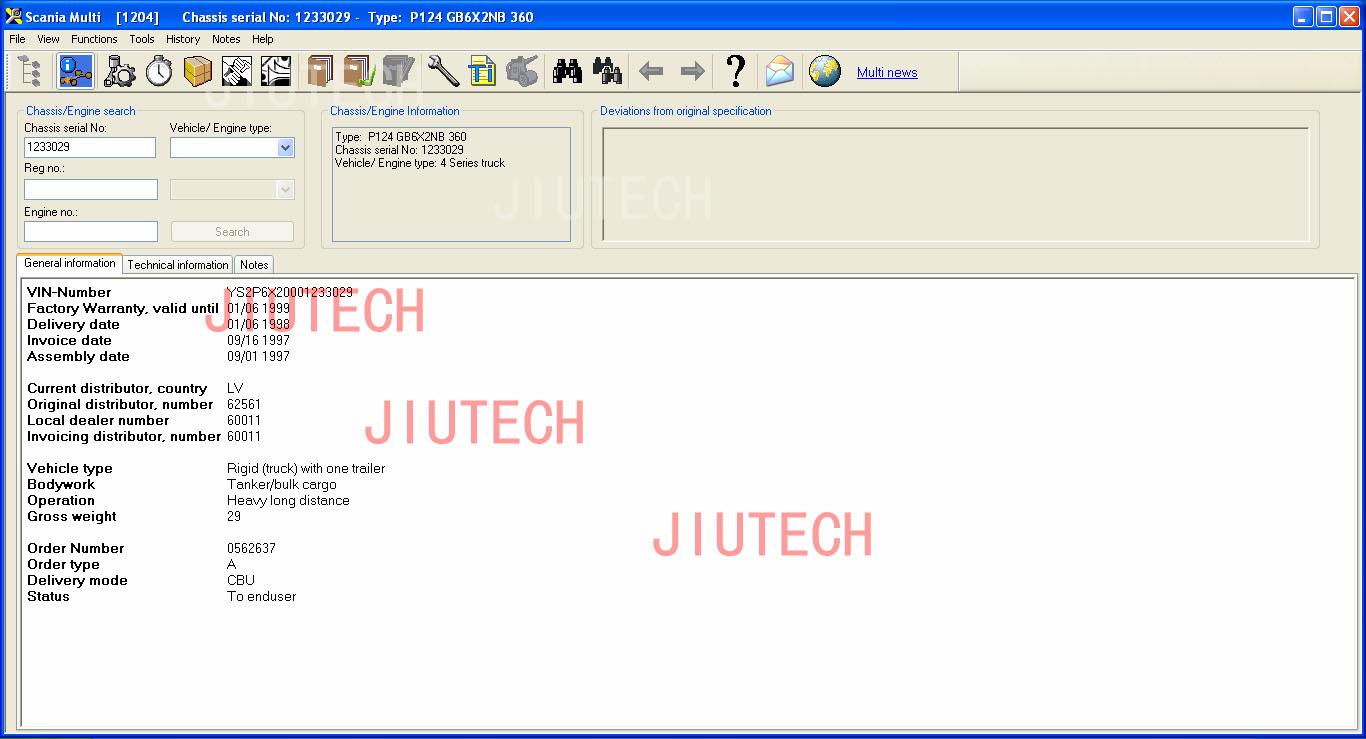Open the View menu
Viewport: 1366px width, 739px height.
click(48, 39)
